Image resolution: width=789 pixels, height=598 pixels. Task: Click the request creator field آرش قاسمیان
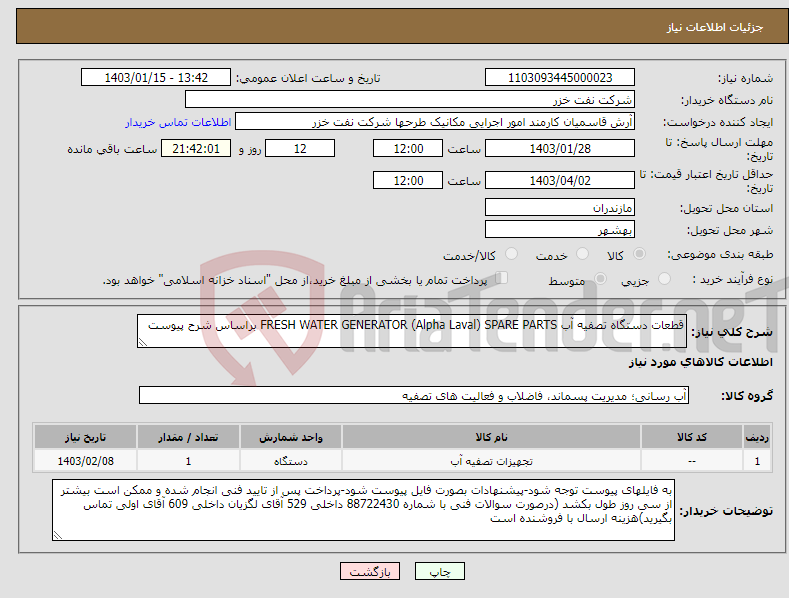tap(435, 122)
